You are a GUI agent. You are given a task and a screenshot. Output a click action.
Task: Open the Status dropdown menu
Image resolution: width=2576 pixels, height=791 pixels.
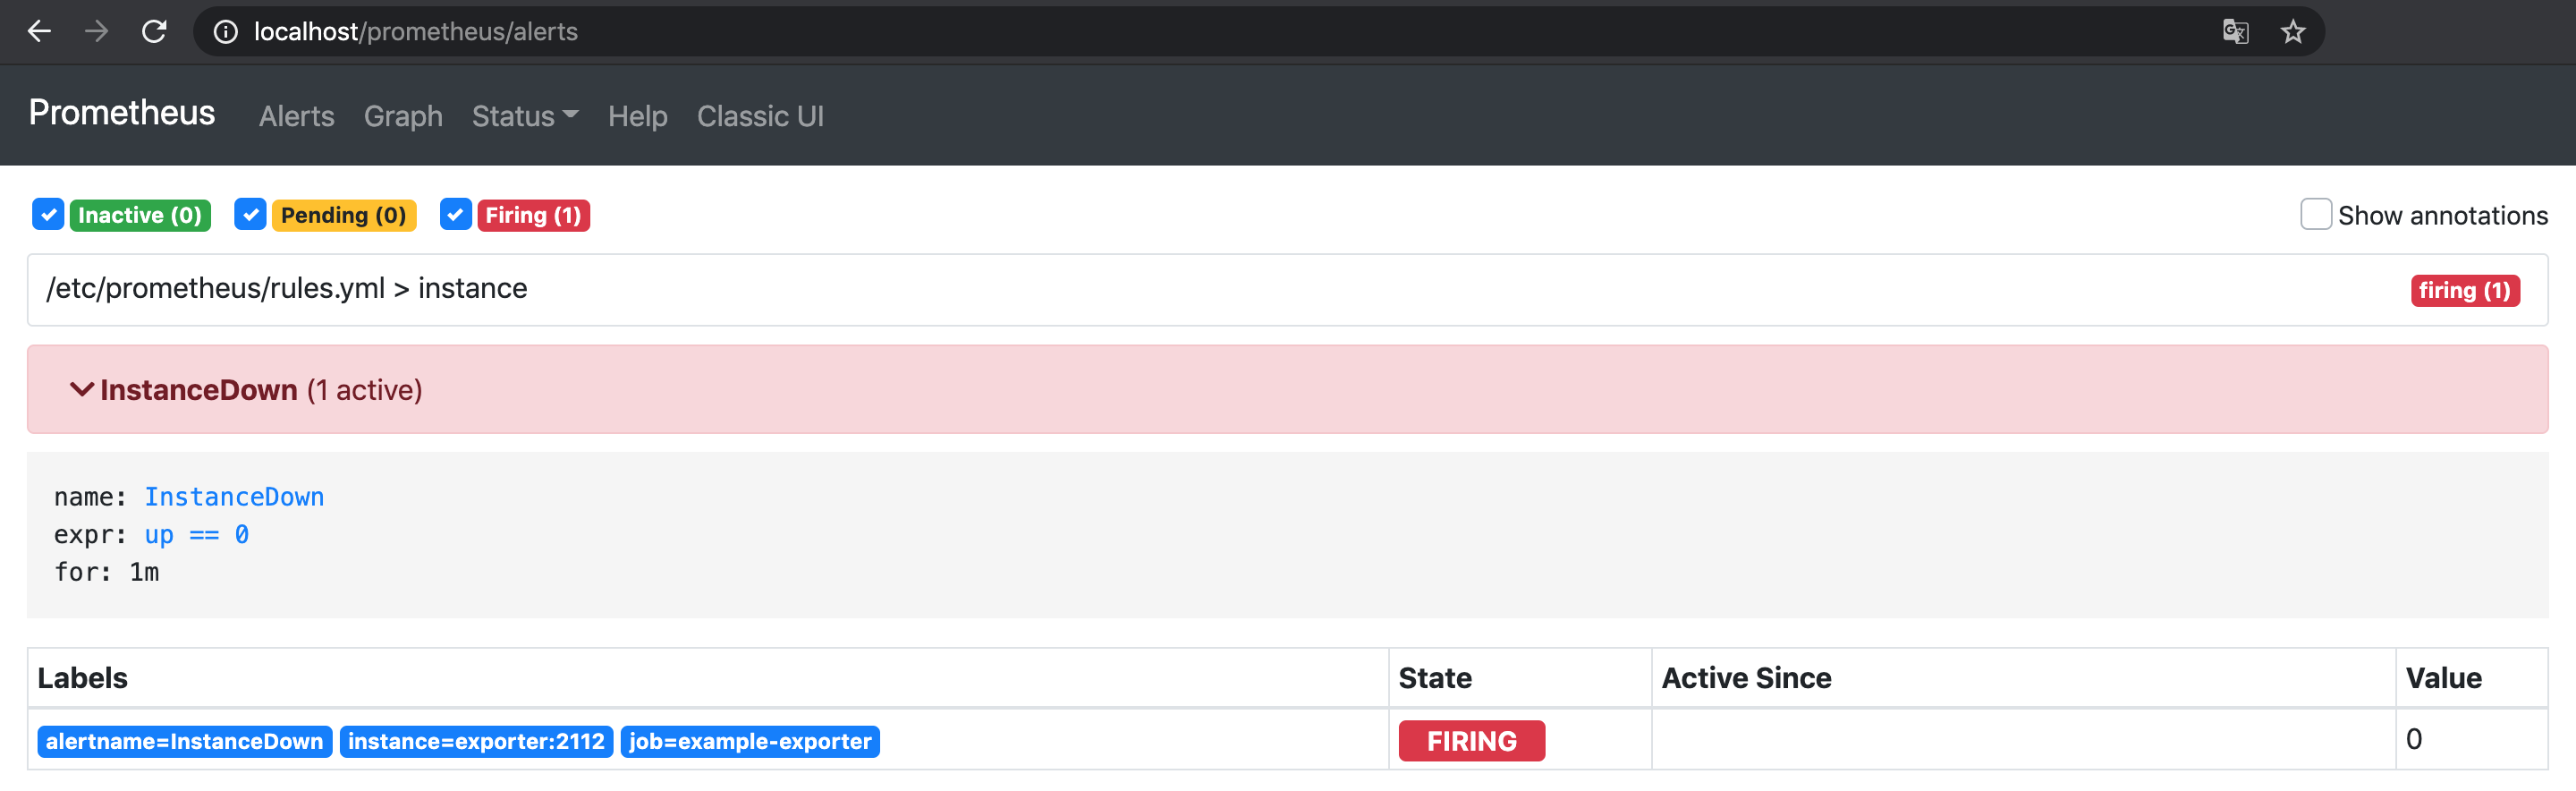(525, 116)
